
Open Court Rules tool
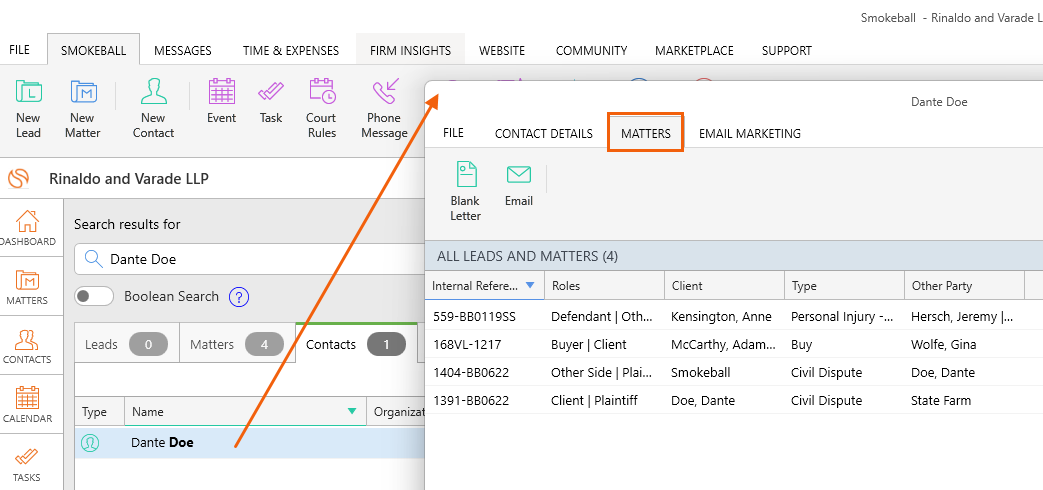(x=321, y=108)
